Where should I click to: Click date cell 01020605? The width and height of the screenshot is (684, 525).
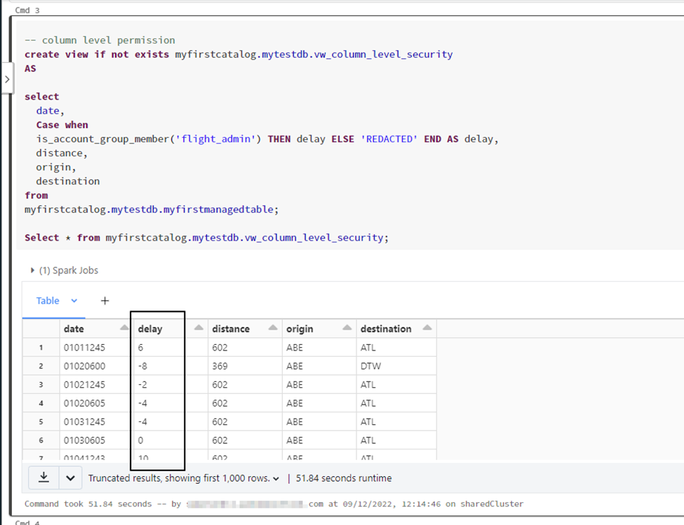pos(96,403)
